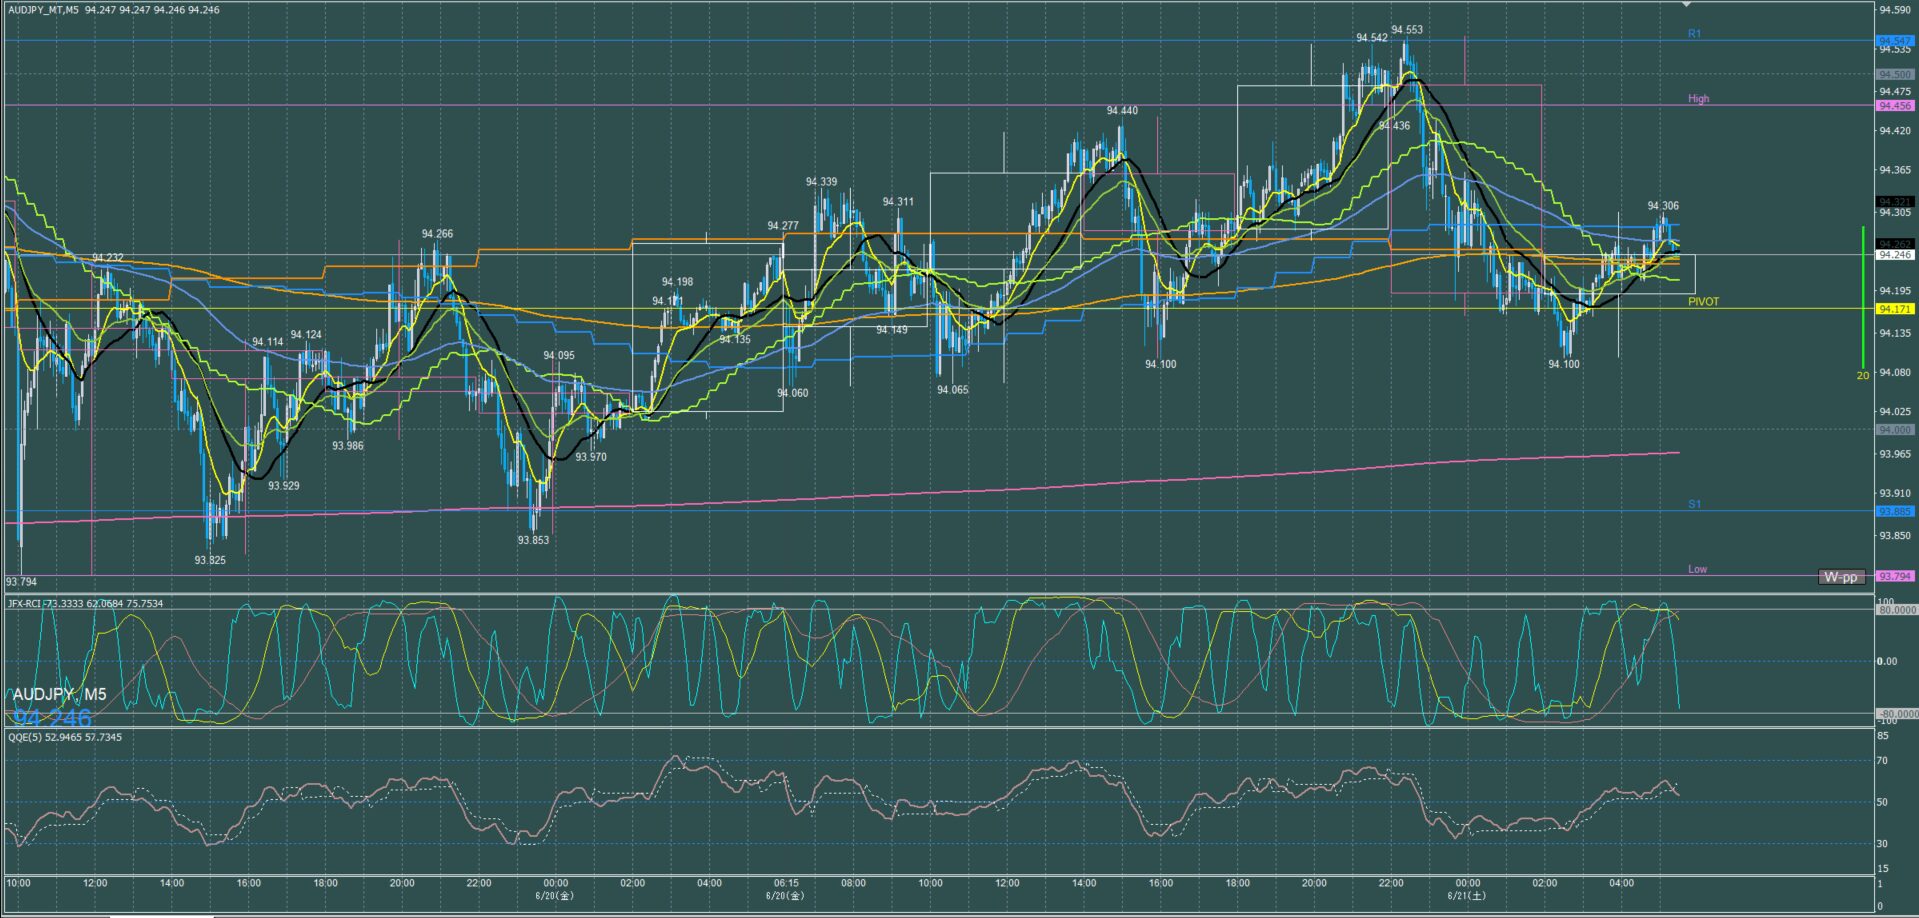Click the 06:15 time axis marker
The width and height of the screenshot is (1919, 918).
coord(787,884)
